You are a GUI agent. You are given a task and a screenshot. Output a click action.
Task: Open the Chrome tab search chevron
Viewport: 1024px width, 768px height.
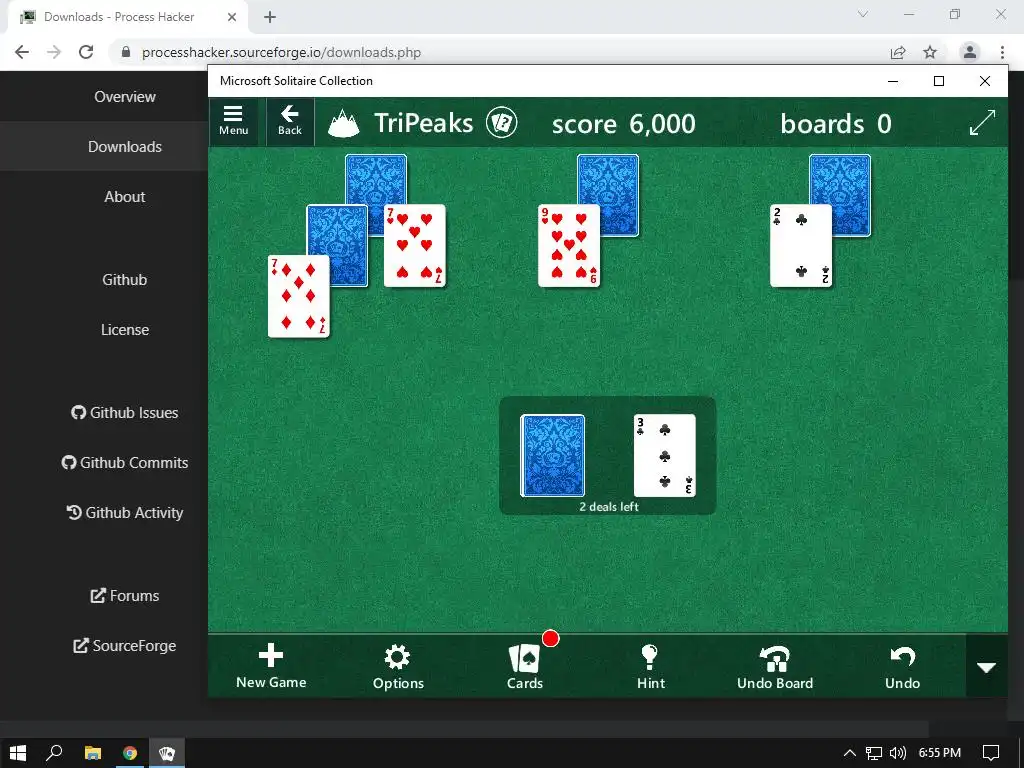[863, 14]
